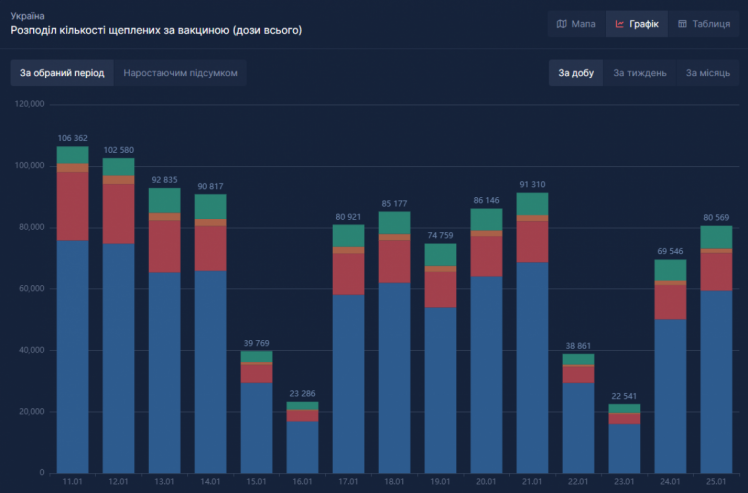Select the Графік view tab

coord(635,24)
